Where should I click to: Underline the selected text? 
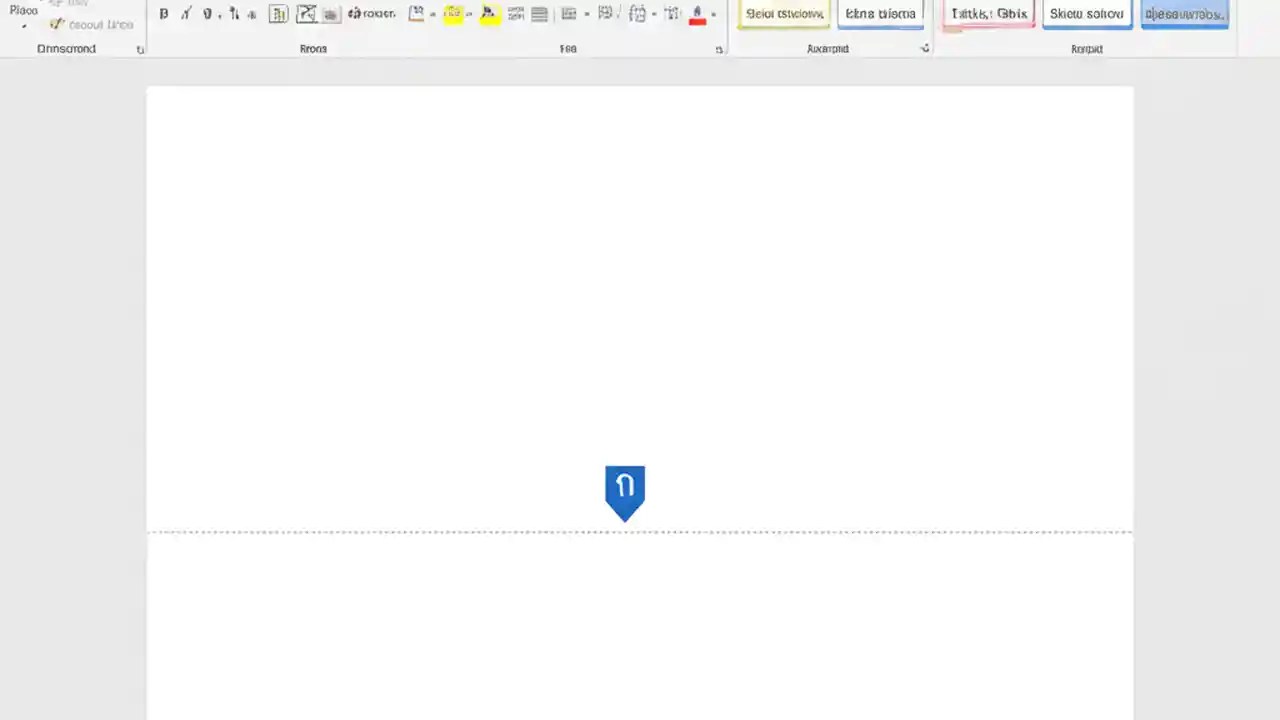[x=207, y=13]
